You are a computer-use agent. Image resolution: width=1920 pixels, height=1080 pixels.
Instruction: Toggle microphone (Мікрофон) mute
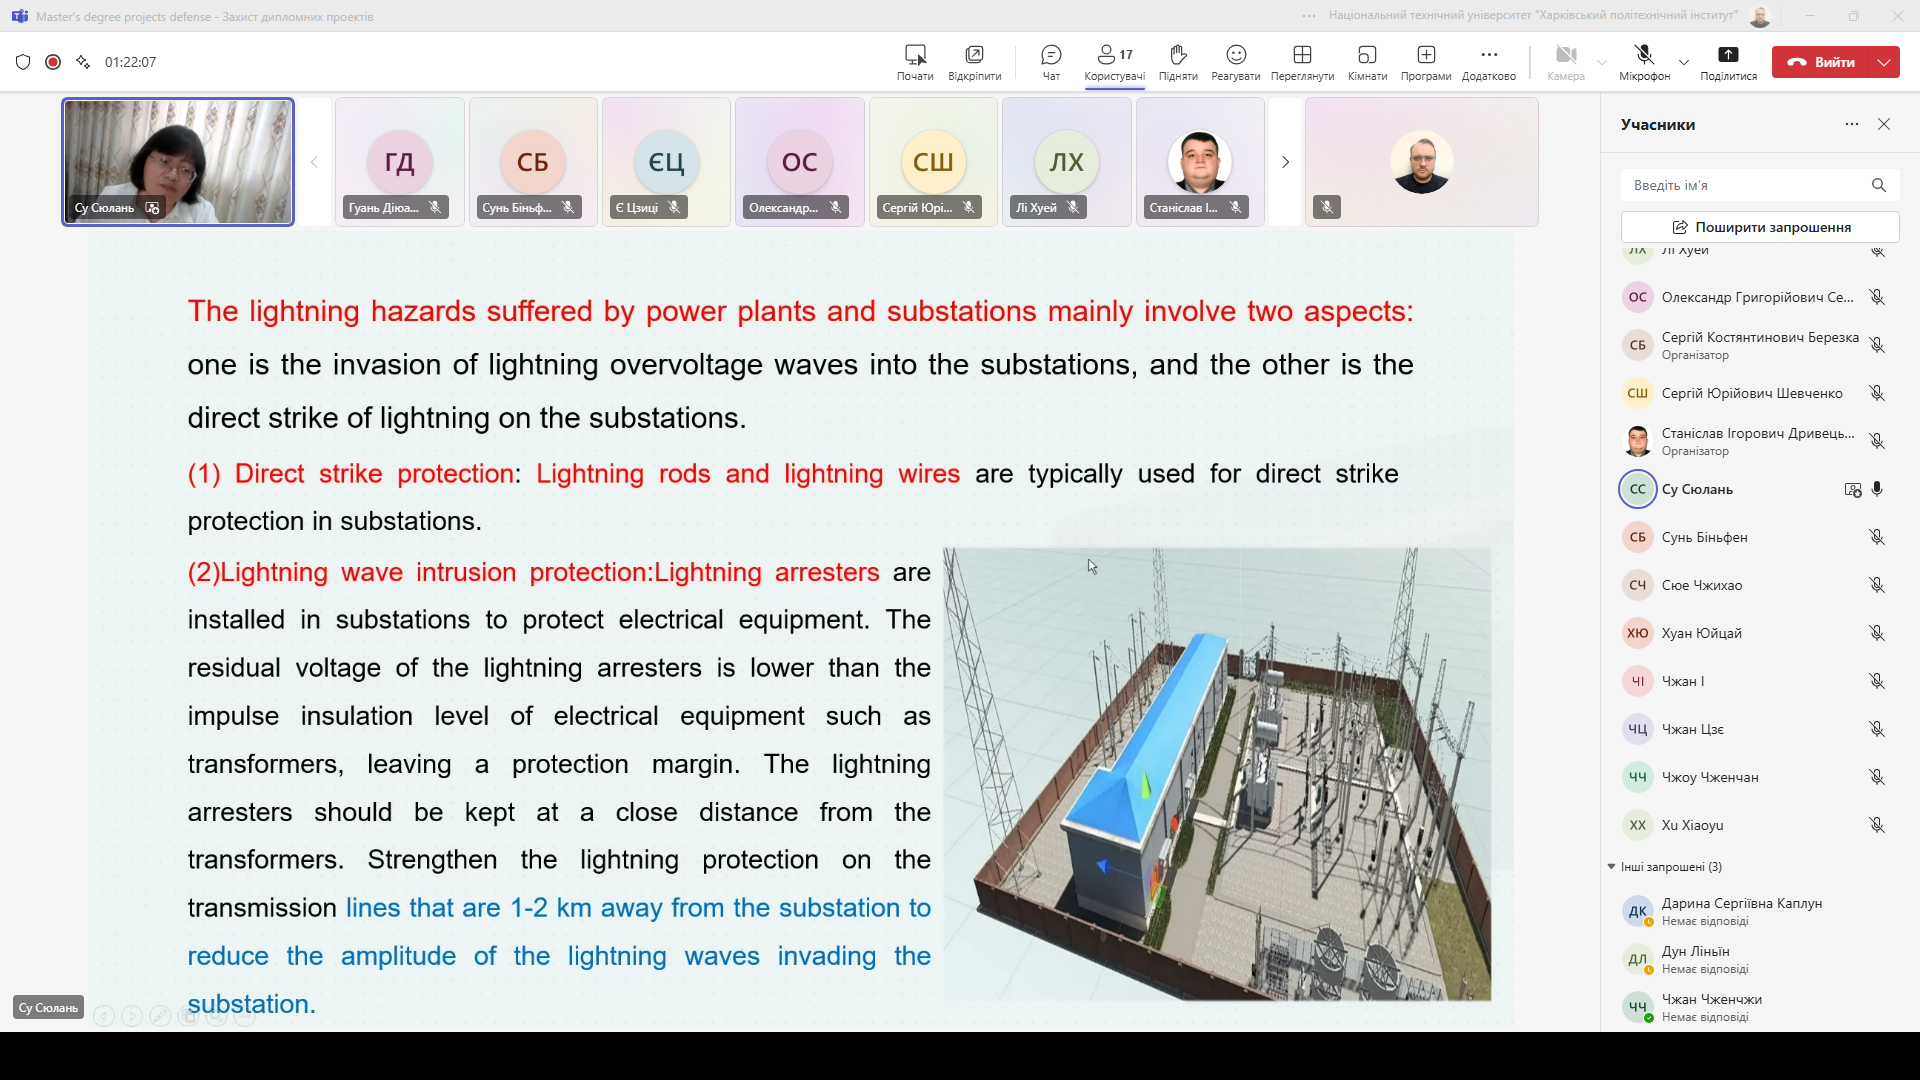(1644, 62)
